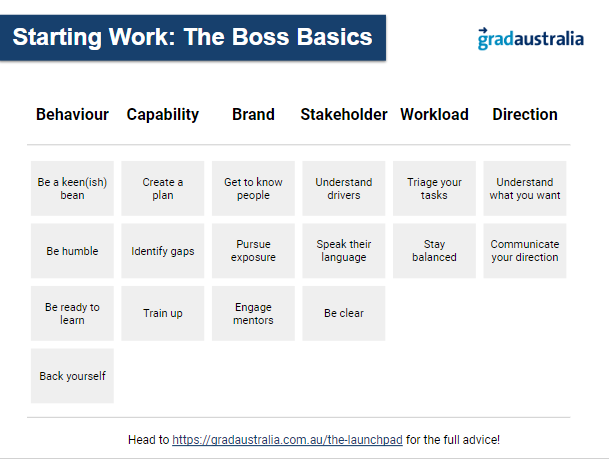This screenshot has width=609, height=459.
Task: Select the 'Be humble' tile
Action: 72,251
